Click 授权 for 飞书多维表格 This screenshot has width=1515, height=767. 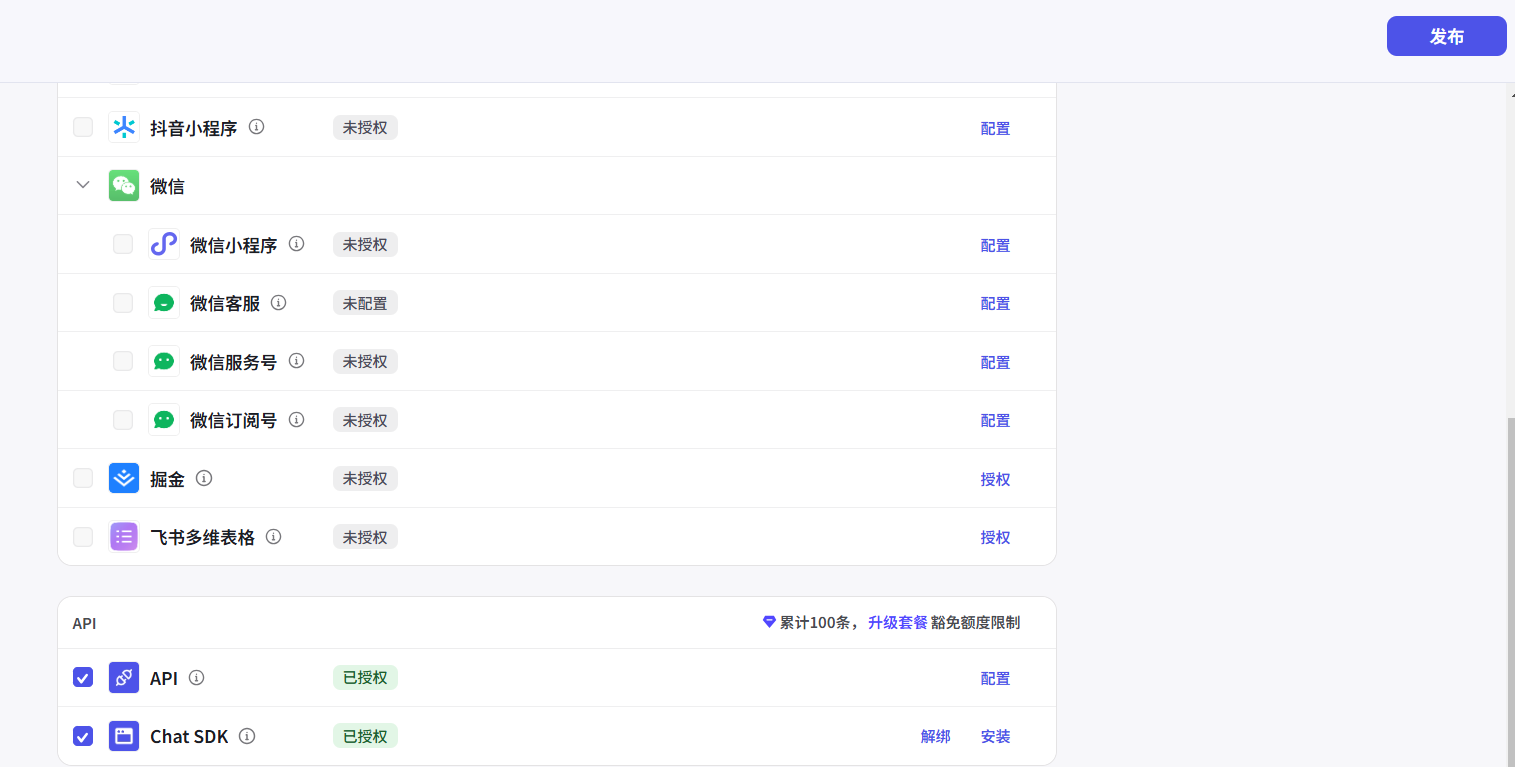pyautogui.click(x=995, y=537)
